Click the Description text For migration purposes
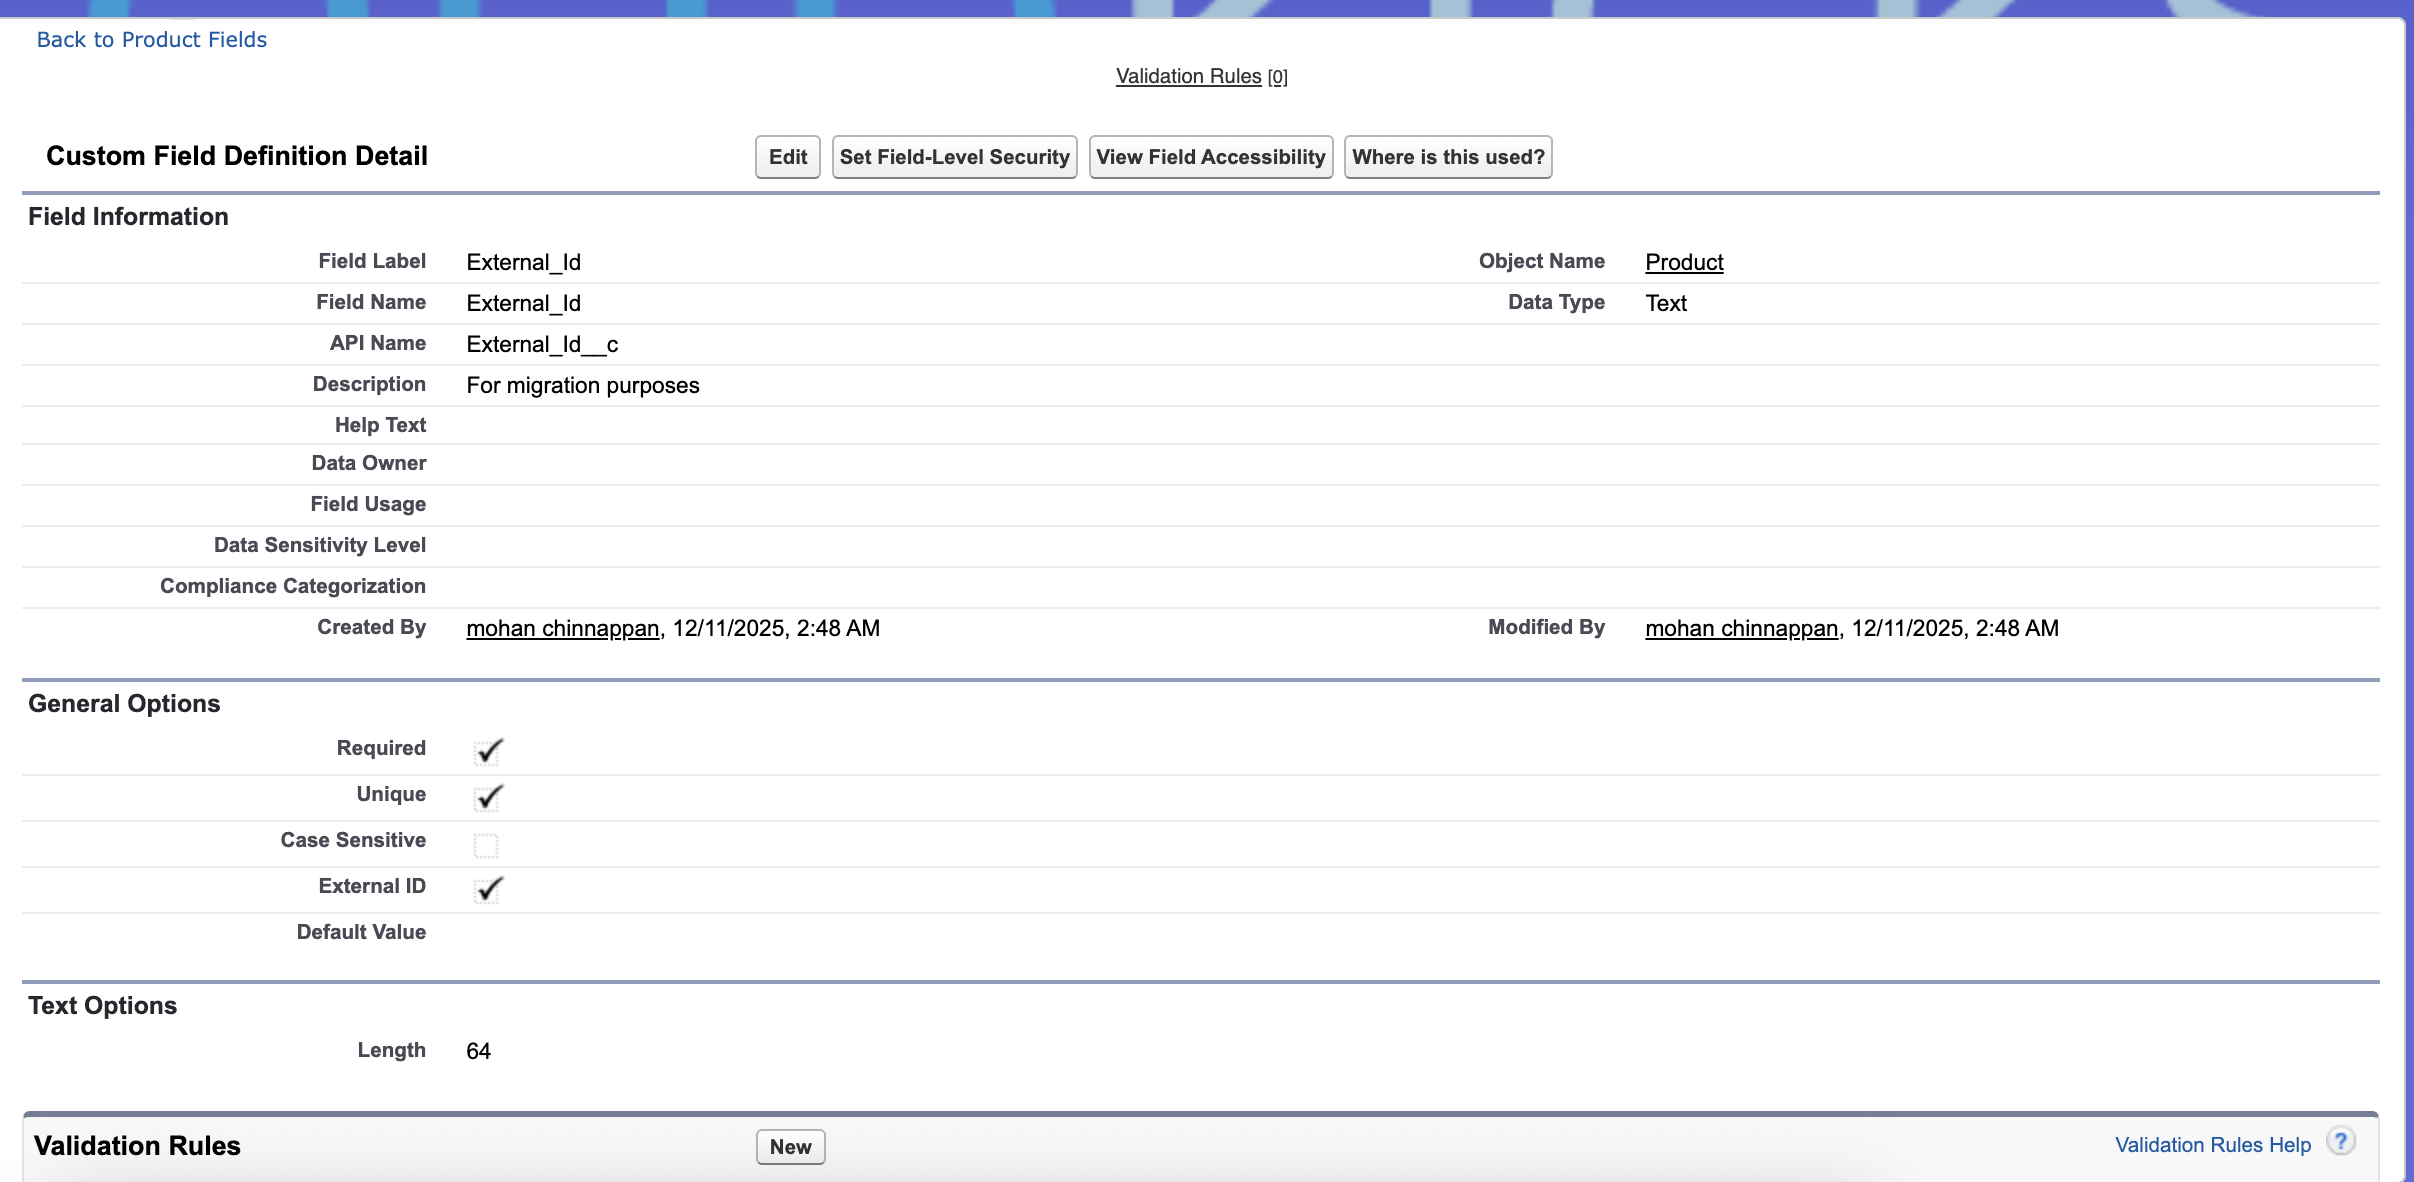 tap(582, 386)
